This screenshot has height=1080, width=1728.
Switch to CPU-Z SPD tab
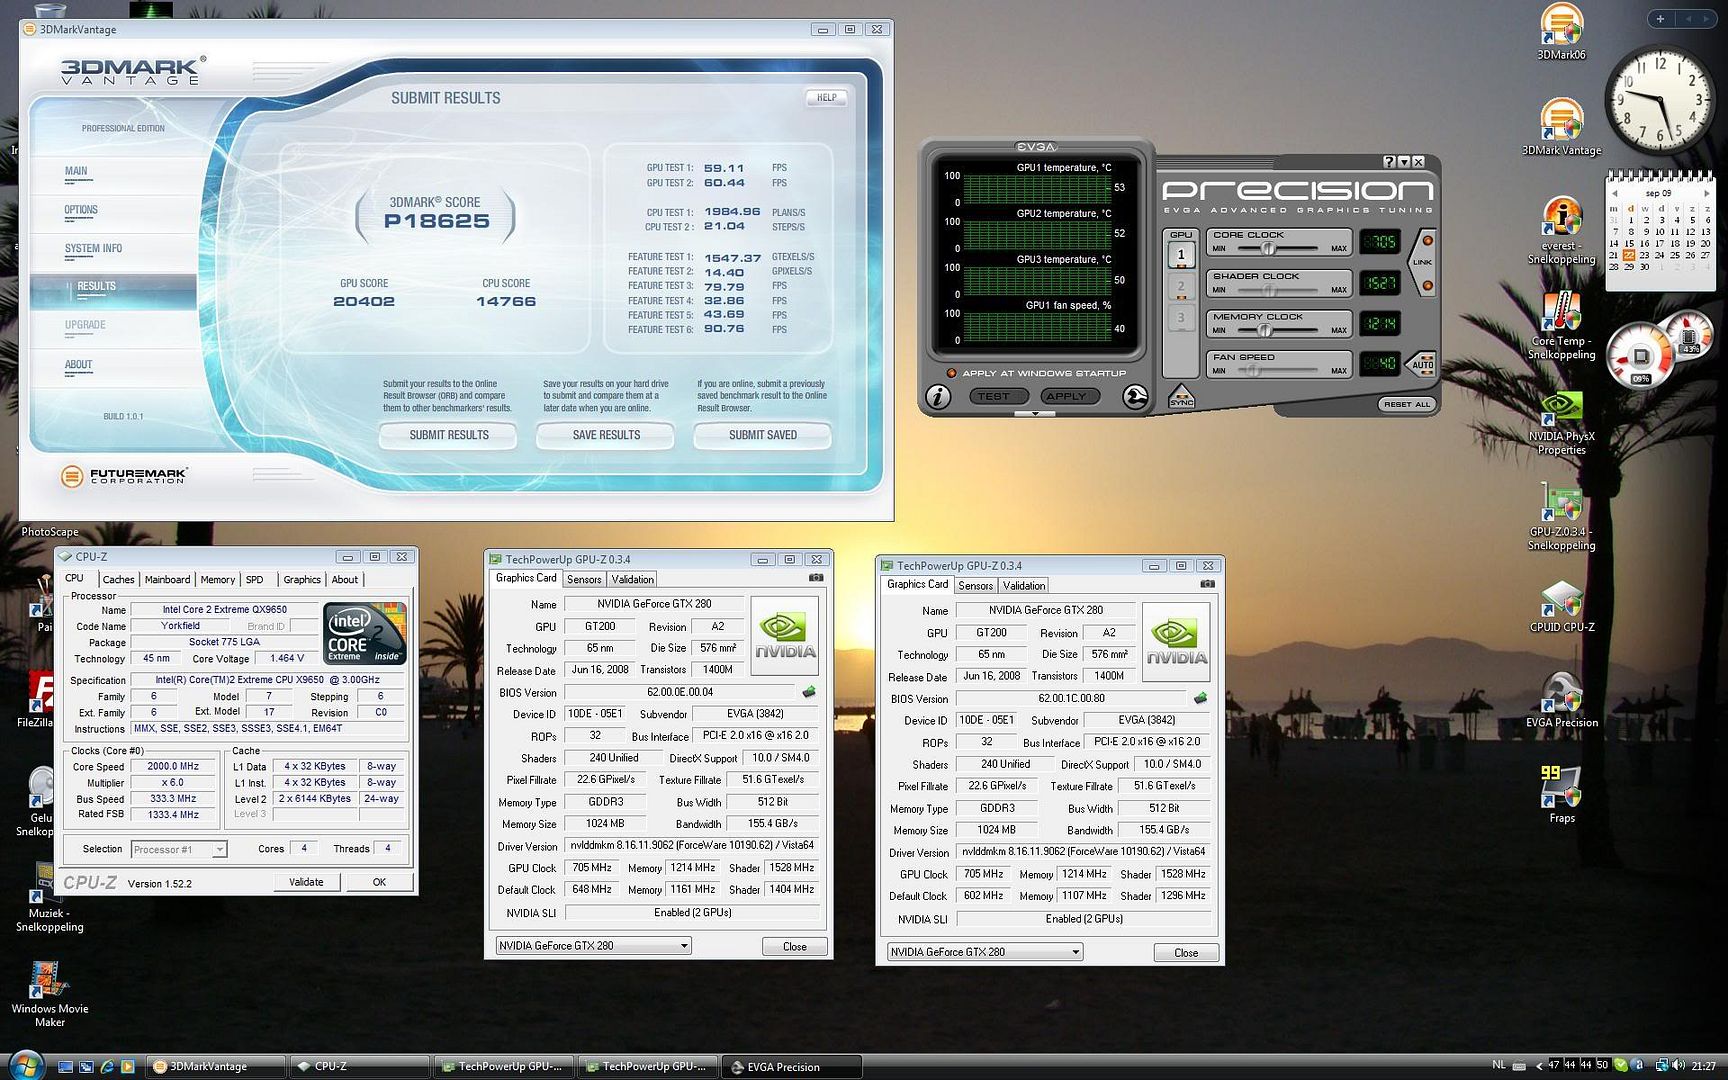tap(255, 579)
